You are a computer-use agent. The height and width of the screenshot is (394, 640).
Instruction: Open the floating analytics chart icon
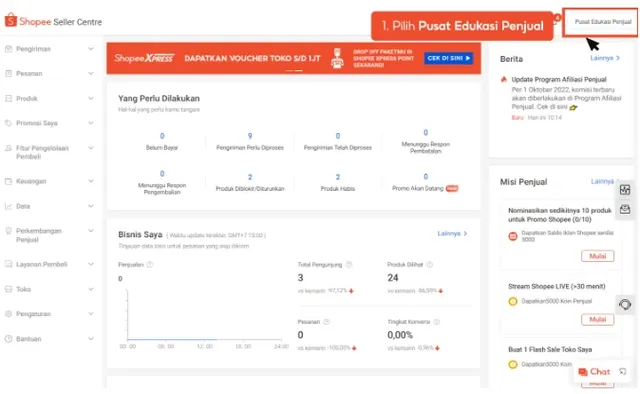(624, 190)
